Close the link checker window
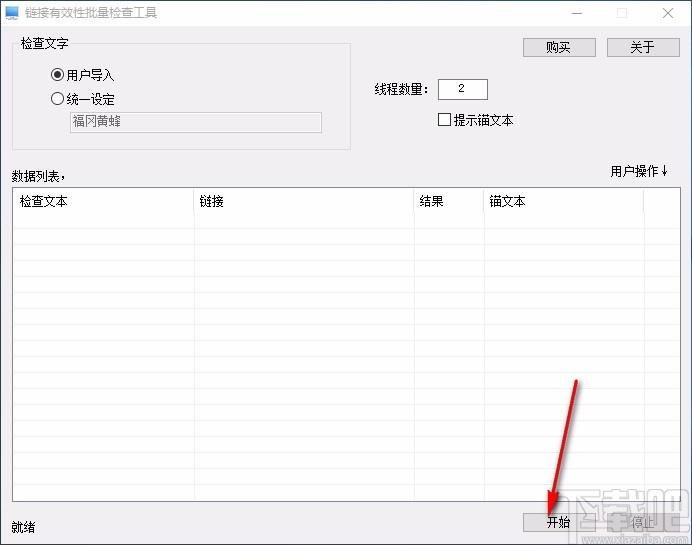Screen dimensions: 692x545 668,13
